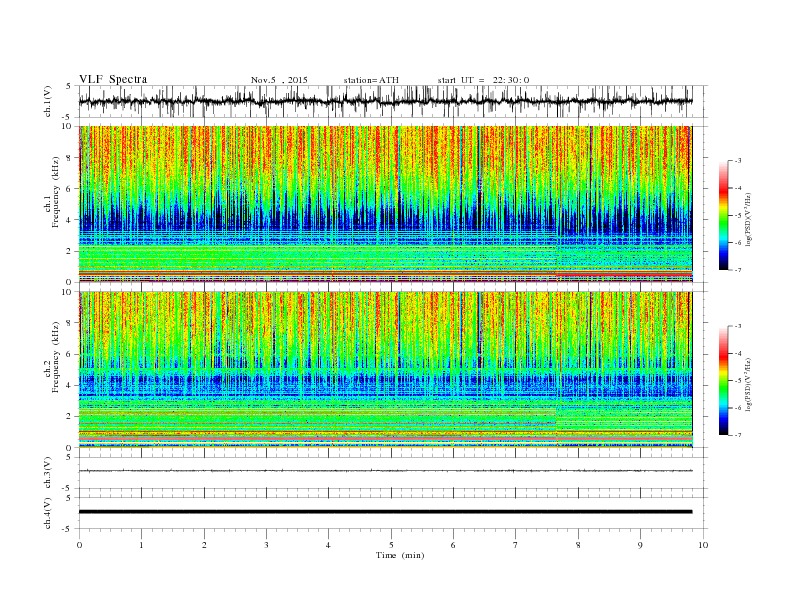This screenshot has width=792, height=612.
Task: Select the "start UT = 22:30:0" text
Action: click(x=483, y=80)
